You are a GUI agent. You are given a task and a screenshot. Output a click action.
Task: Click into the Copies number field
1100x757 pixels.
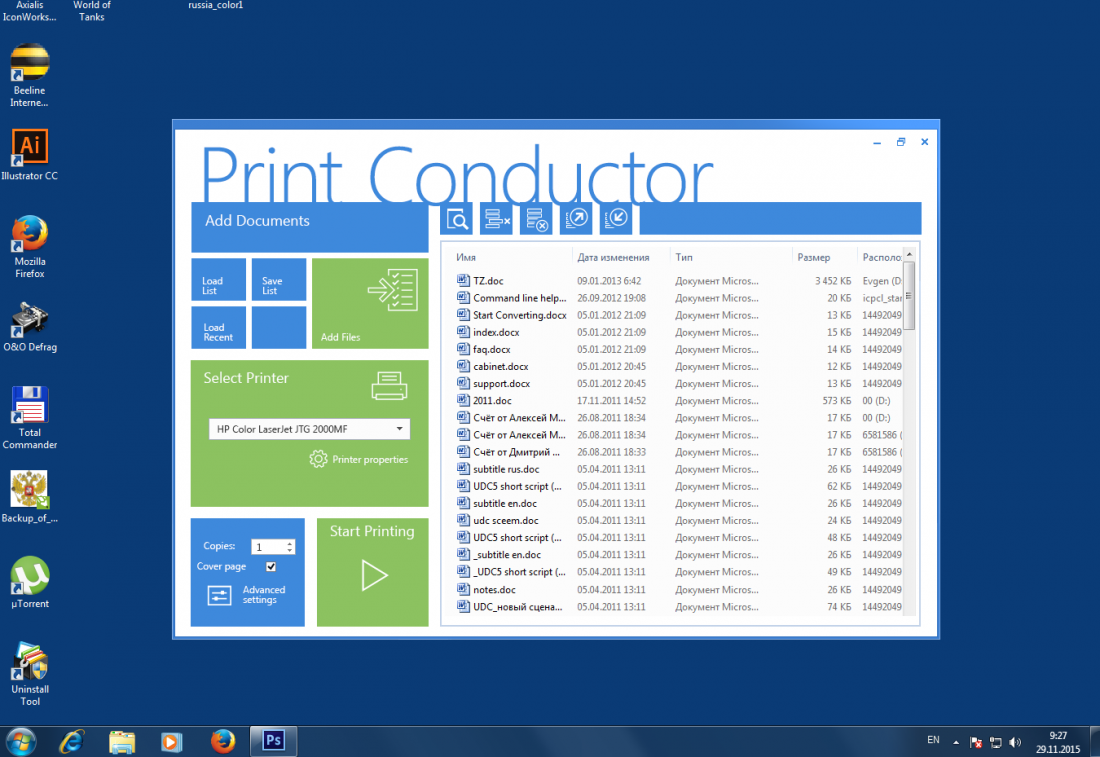click(x=269, y=547)
